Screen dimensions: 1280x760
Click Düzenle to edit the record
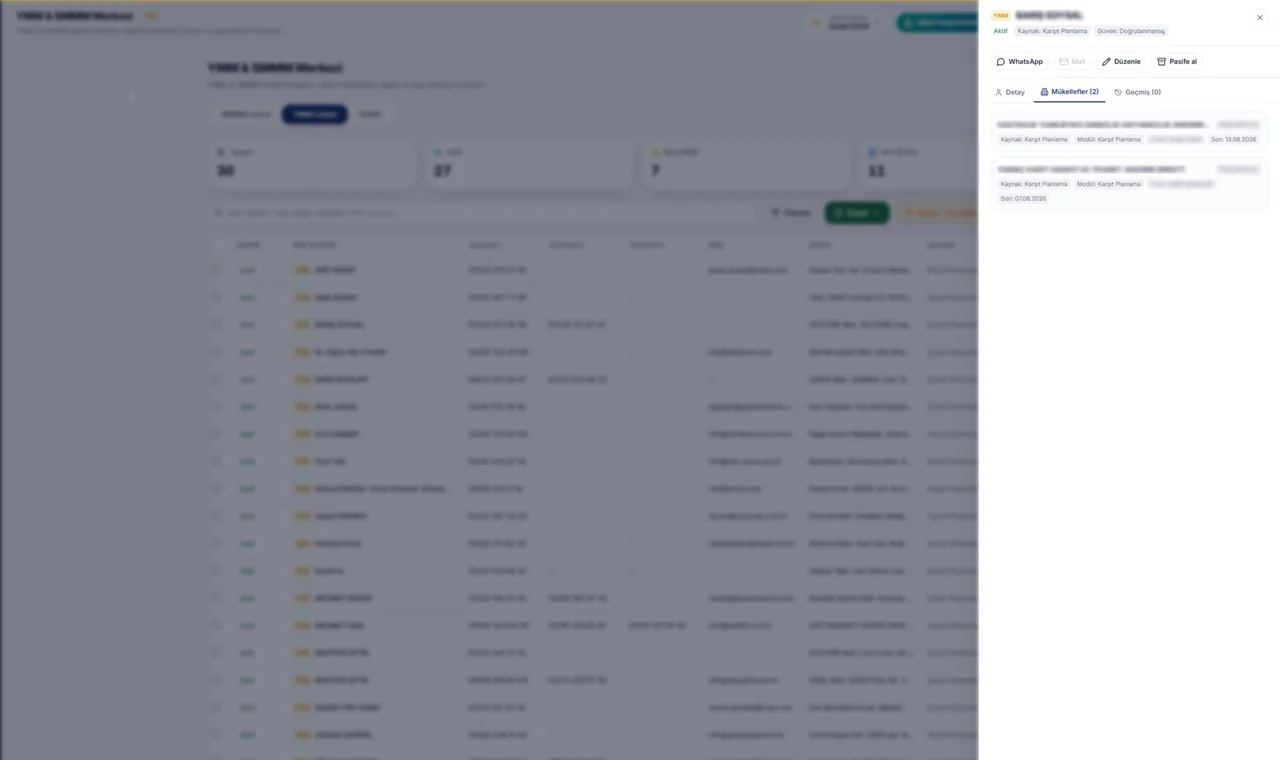coord(1121,62)
